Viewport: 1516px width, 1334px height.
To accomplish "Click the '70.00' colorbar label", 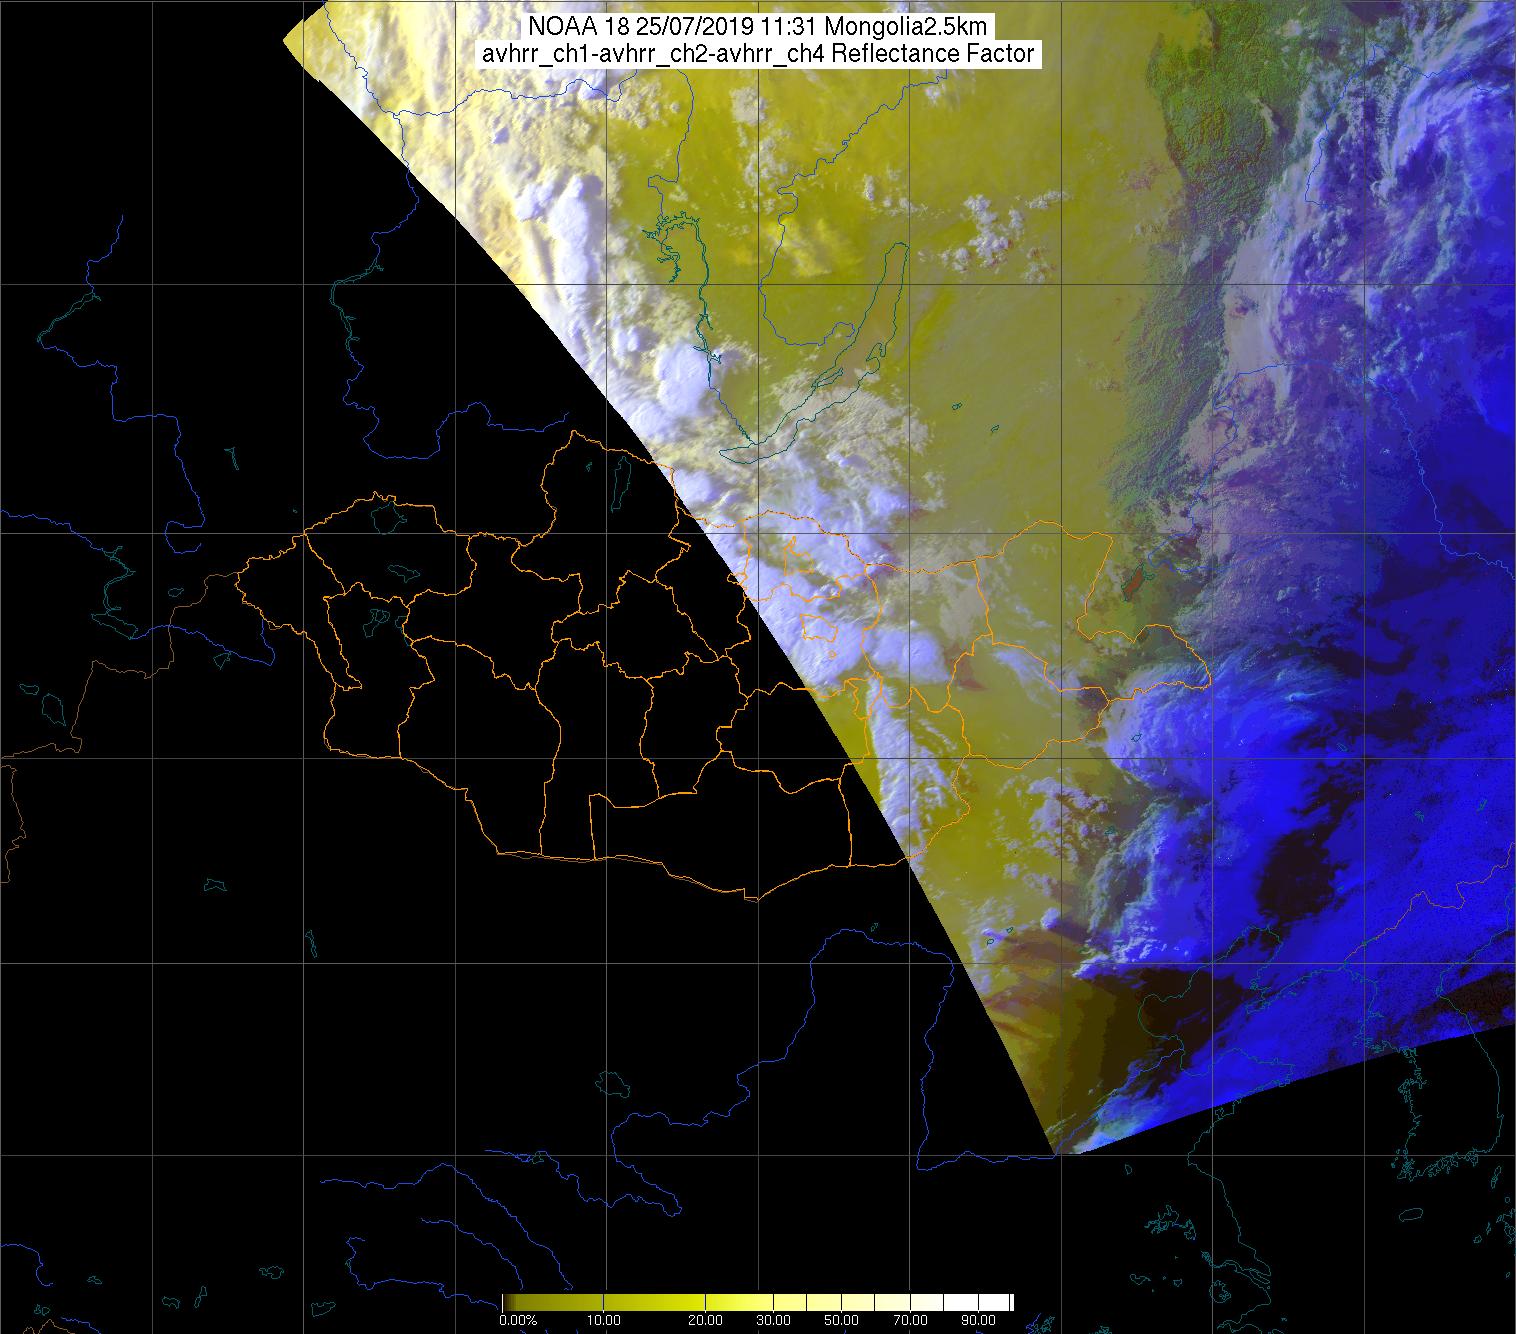I will point(910,1320).
